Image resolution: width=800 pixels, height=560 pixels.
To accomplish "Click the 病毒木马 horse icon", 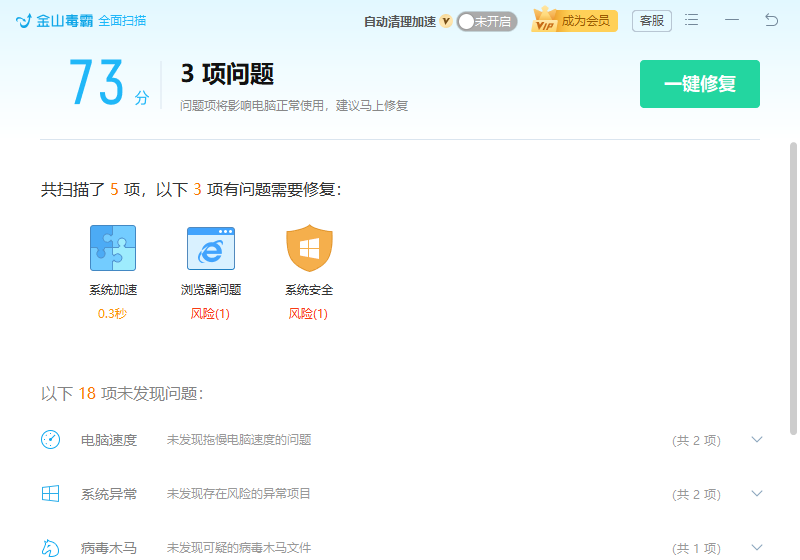I will pos(51,548).
